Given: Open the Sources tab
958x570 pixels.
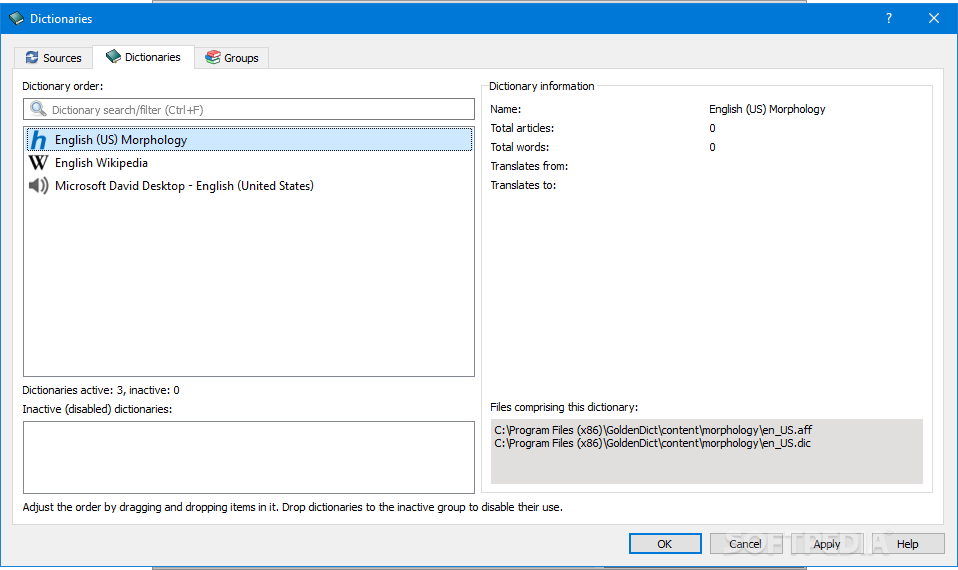Looking at the screenshot, I should click(53, 57).
